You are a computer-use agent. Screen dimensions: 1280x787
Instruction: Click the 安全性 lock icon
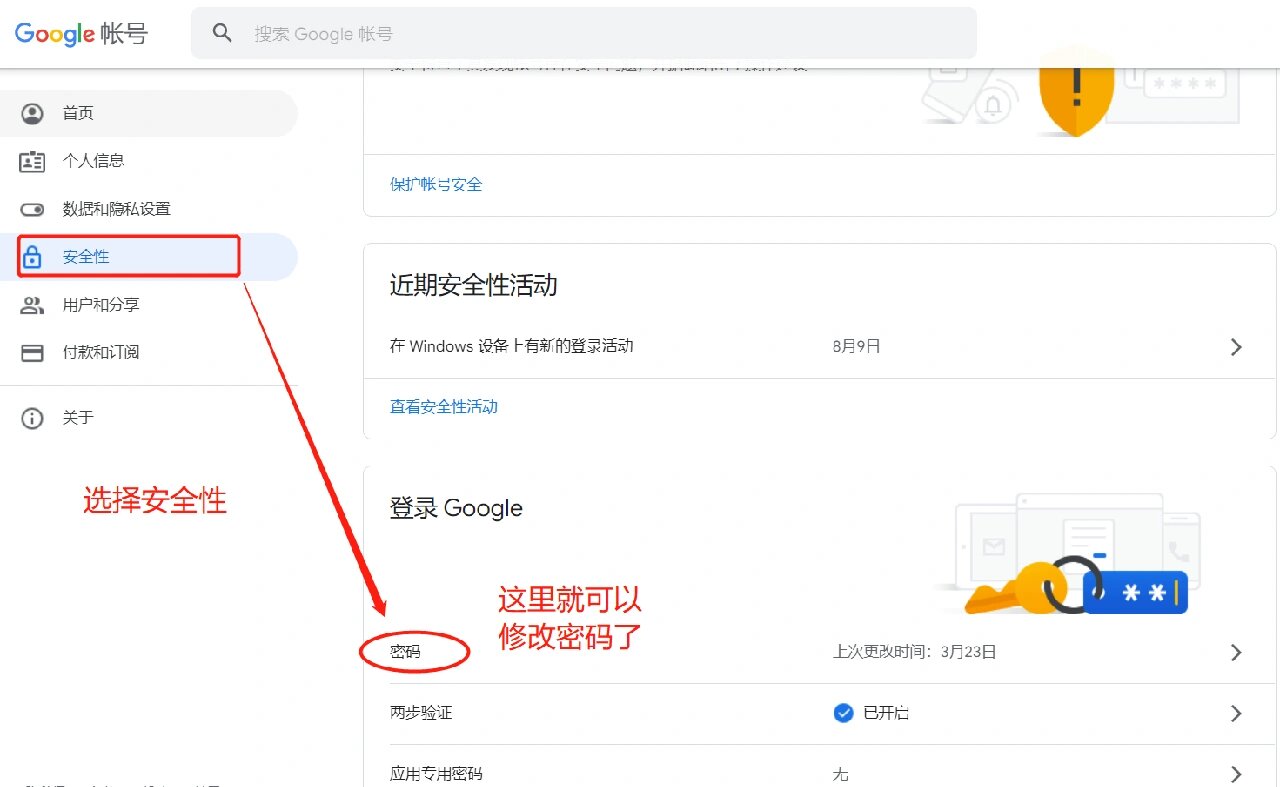pyautogui.click(x=33, y=257)
